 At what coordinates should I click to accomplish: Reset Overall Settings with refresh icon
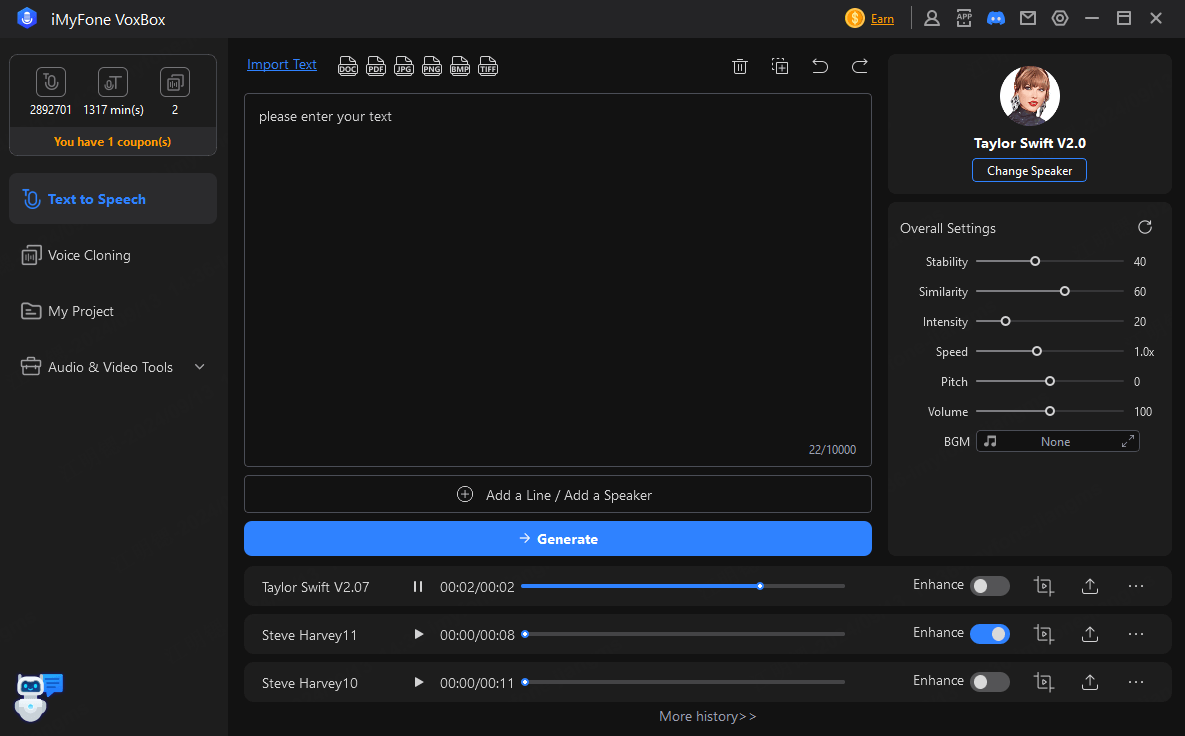[x=1145, y=227]
